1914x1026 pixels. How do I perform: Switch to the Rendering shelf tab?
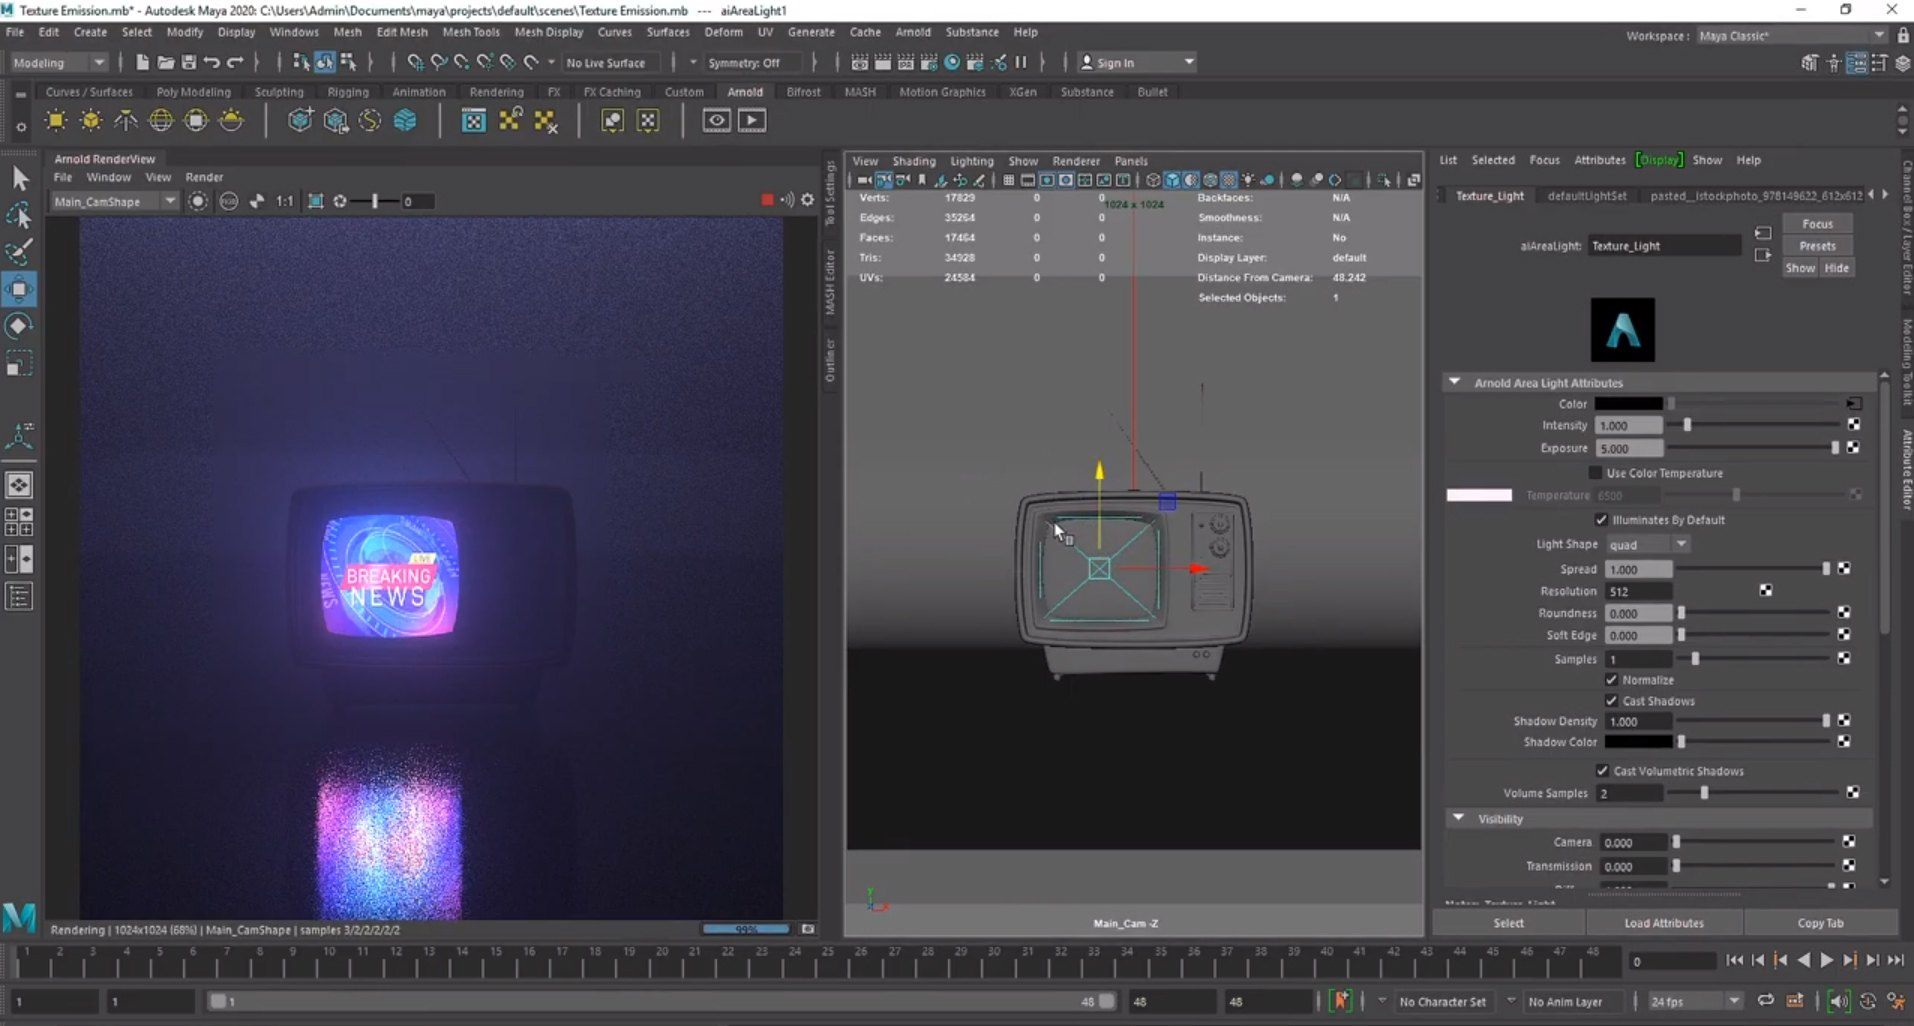(x=496, y=92)
